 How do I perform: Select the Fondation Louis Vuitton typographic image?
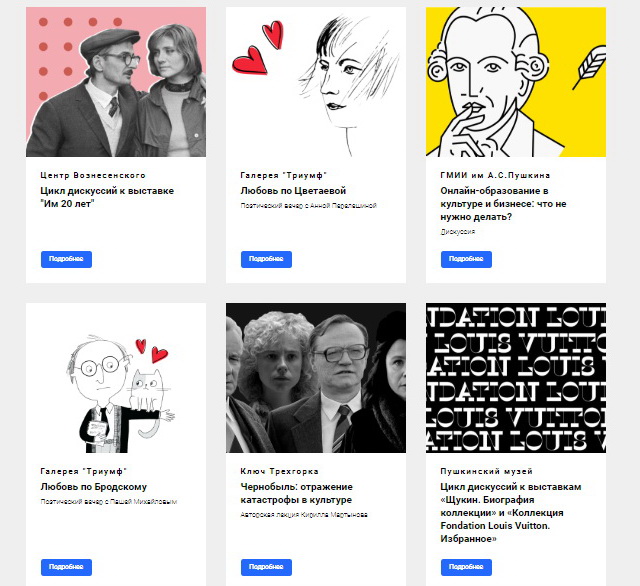click(516, 378)
